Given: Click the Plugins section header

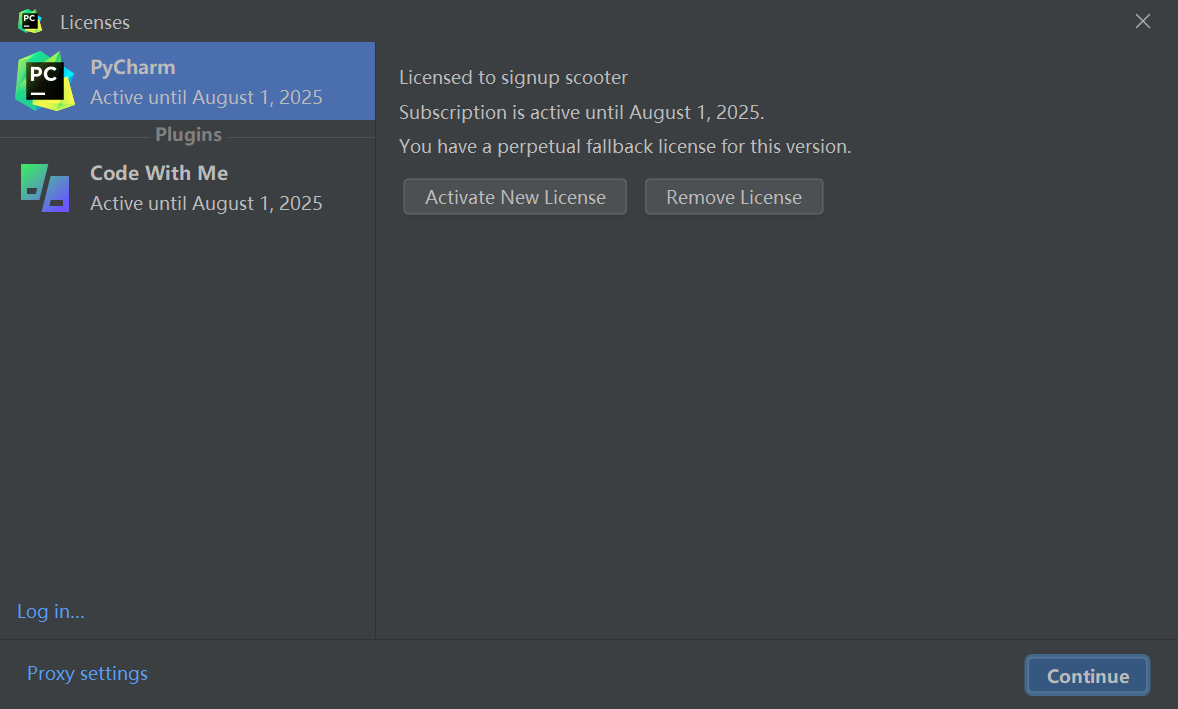Looking at the screenshot, I should (x=189, y=134).
